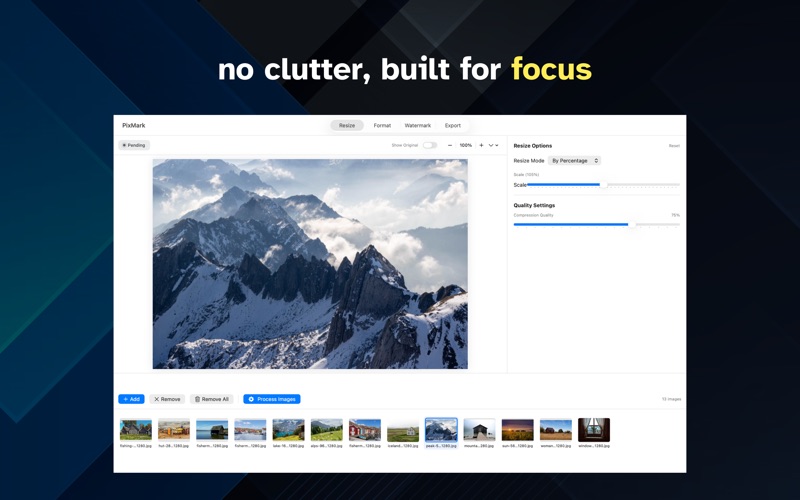Screen dimensions: 800x500
Task: Click the Add images button
Action: tap(131, 399)
